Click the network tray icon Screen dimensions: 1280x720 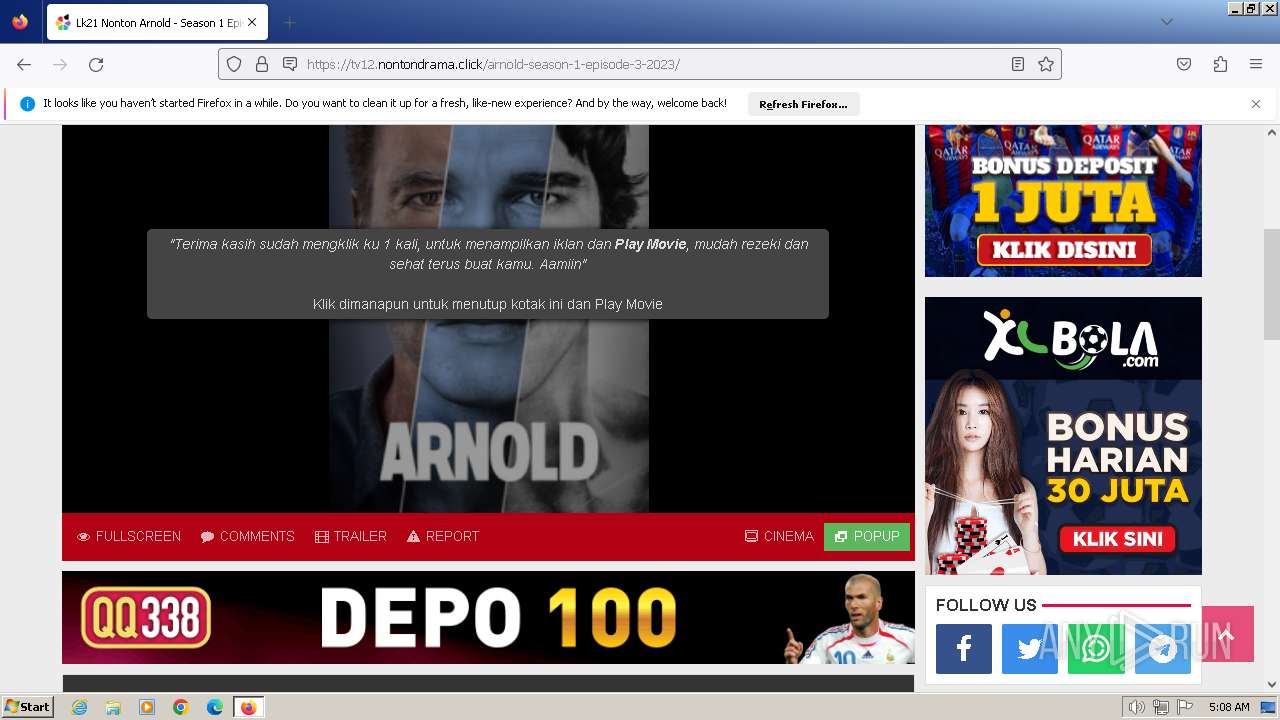coord(1161,707)
